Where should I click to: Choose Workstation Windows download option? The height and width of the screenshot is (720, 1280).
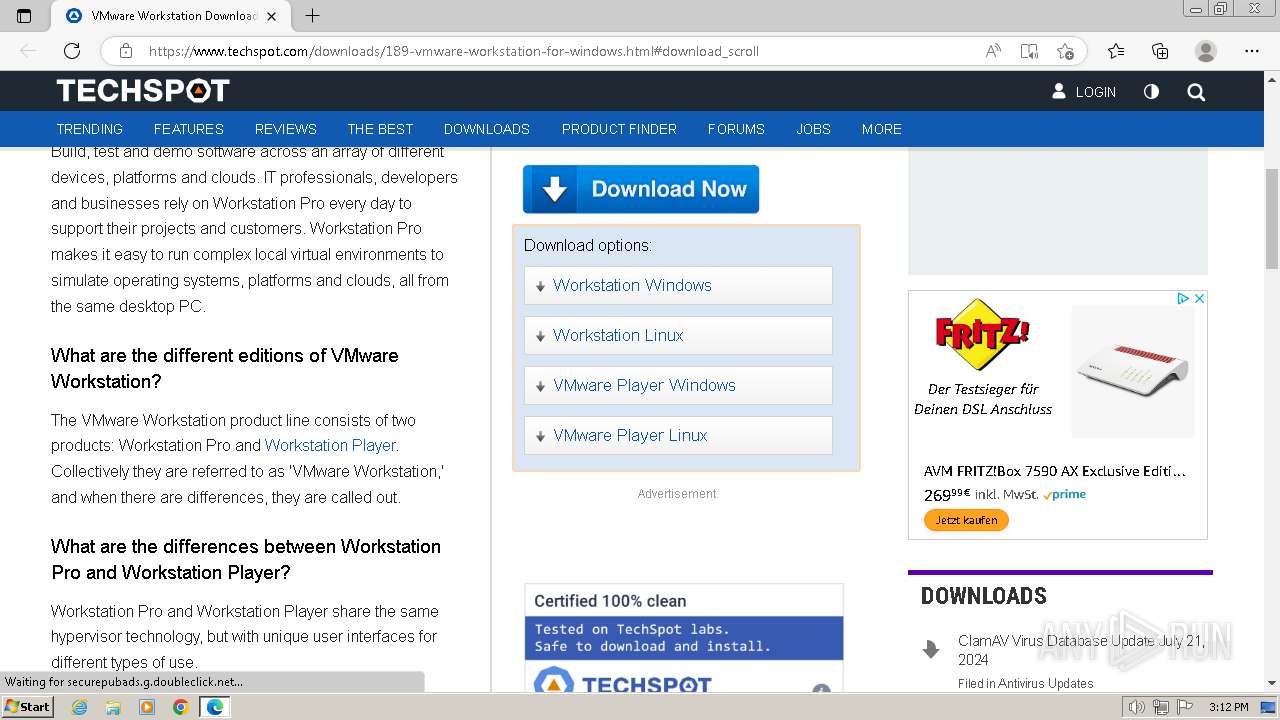tap(678, 285)
